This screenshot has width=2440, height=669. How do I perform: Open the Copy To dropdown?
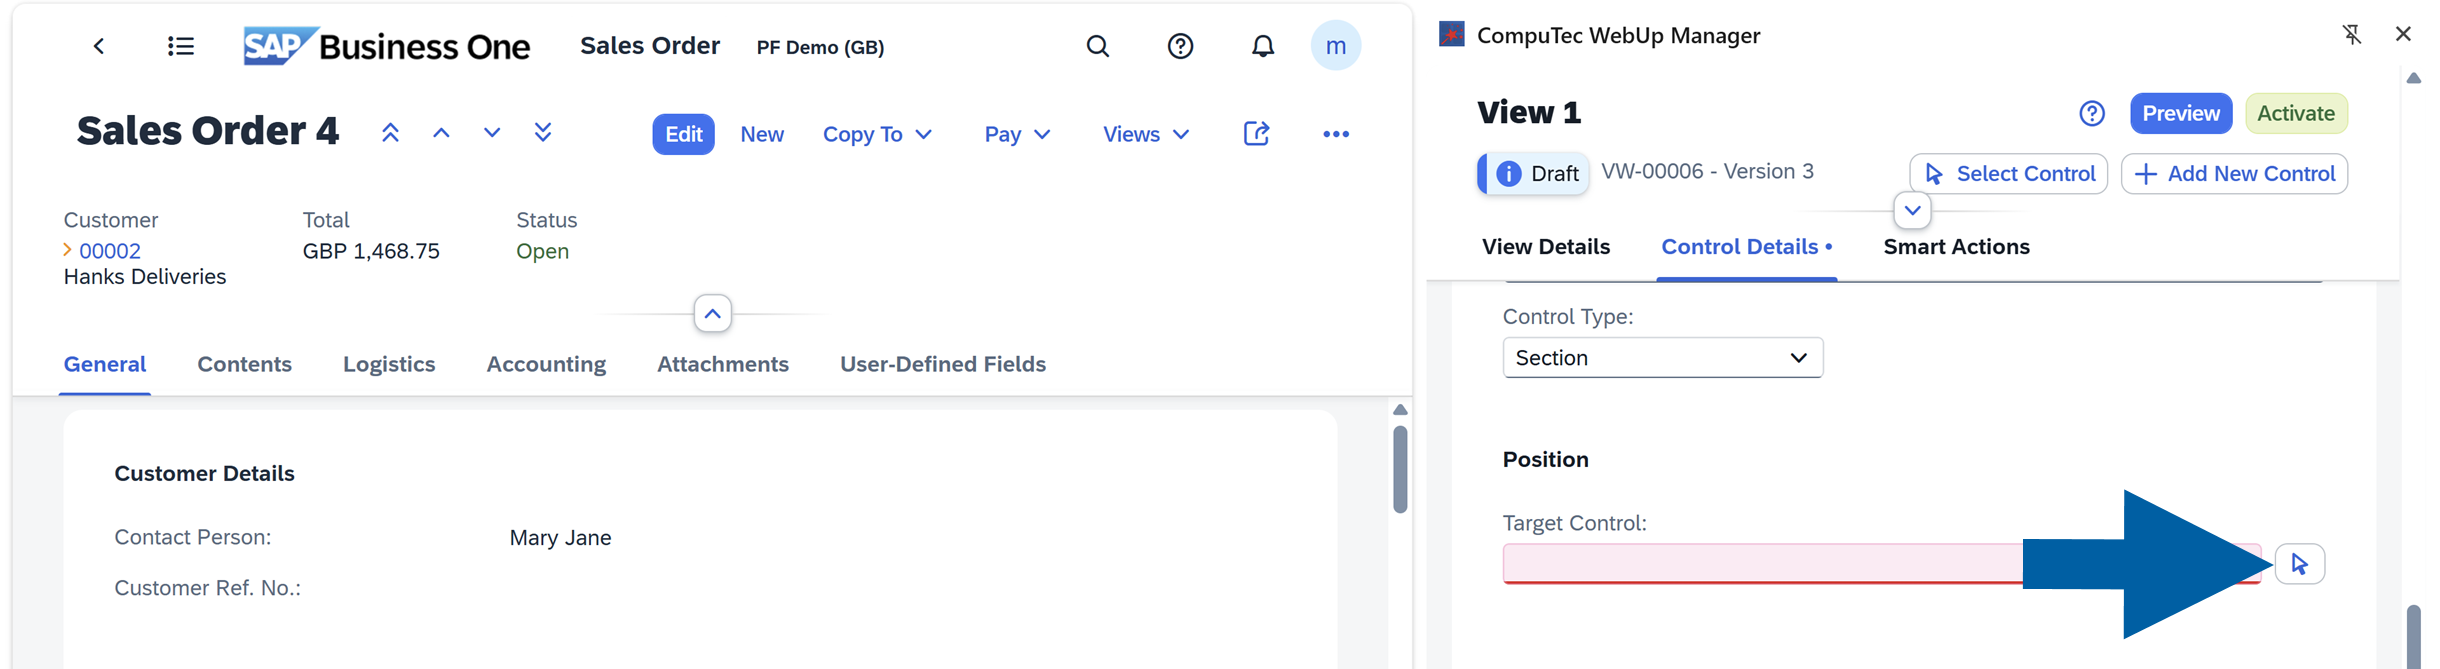pyautogui.click(x=877, y=134)
